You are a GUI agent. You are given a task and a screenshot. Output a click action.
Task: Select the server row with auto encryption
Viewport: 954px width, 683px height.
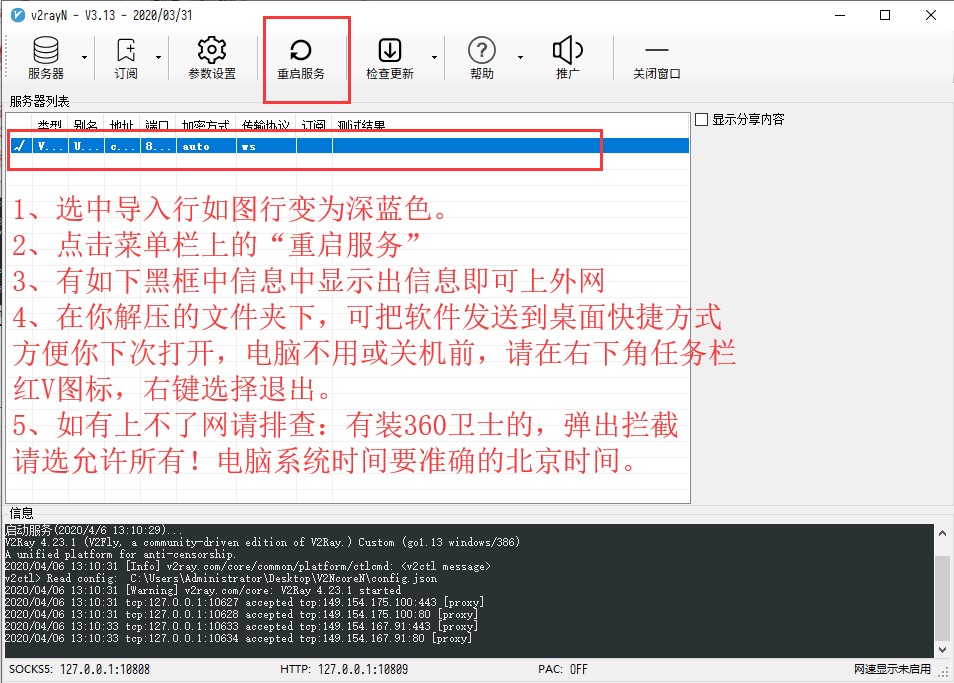(x=348, y=146)
